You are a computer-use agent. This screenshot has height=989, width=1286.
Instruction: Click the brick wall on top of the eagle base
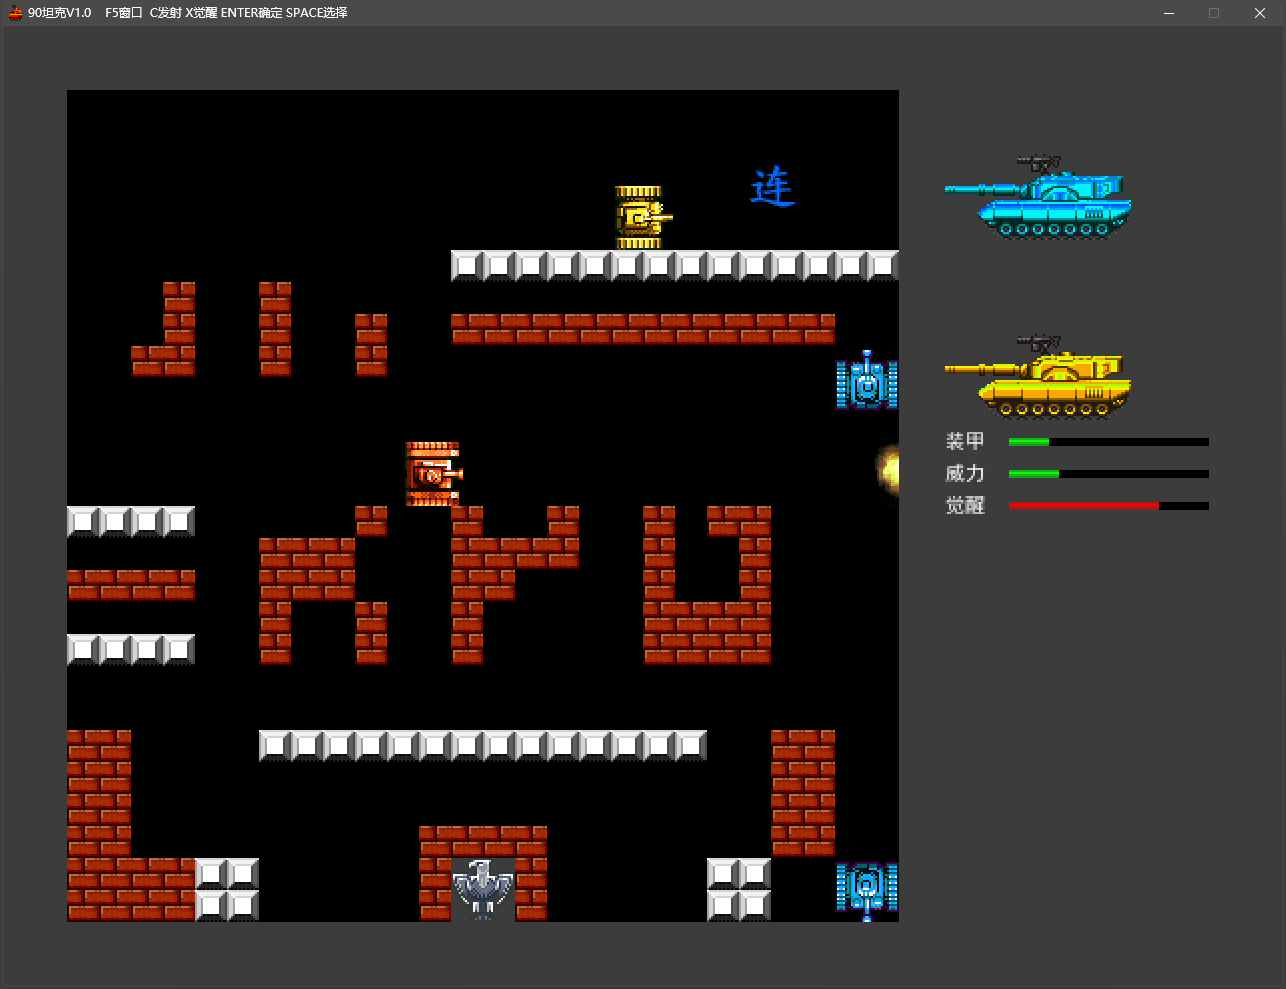(x=483, y=841)
